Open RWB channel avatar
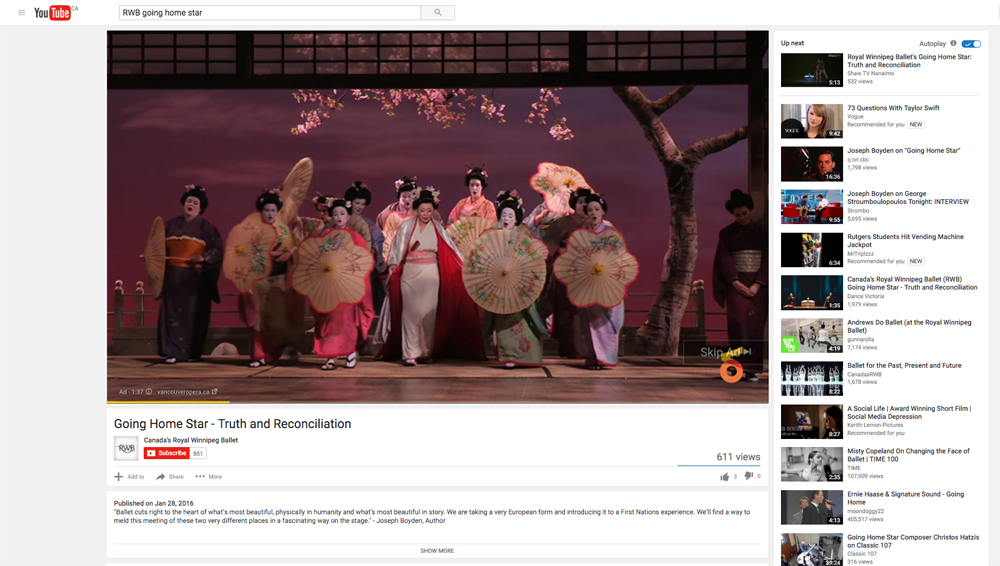The width and height of the screenshot is (1000, 566). coord(126,448)
